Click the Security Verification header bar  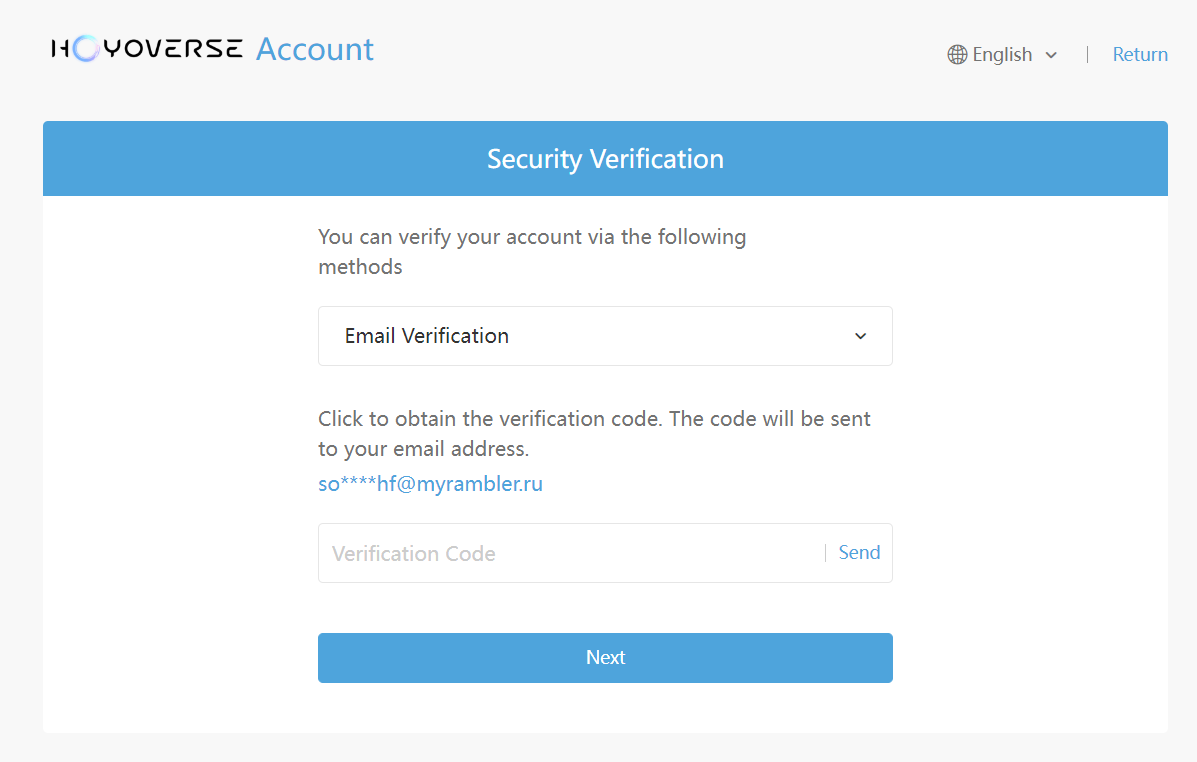tap(604, 159)
